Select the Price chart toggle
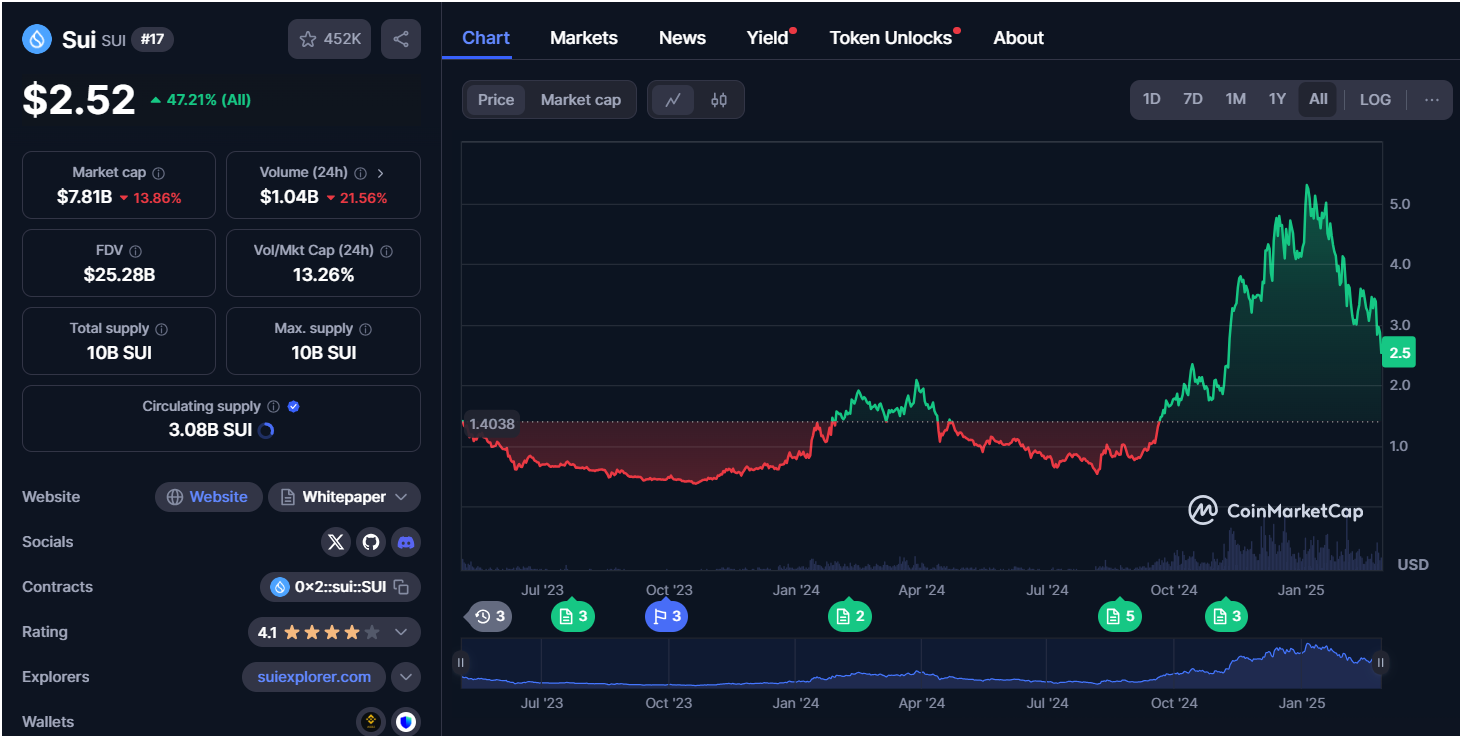Screen dimensions: 1462x738 coord(496,100)
